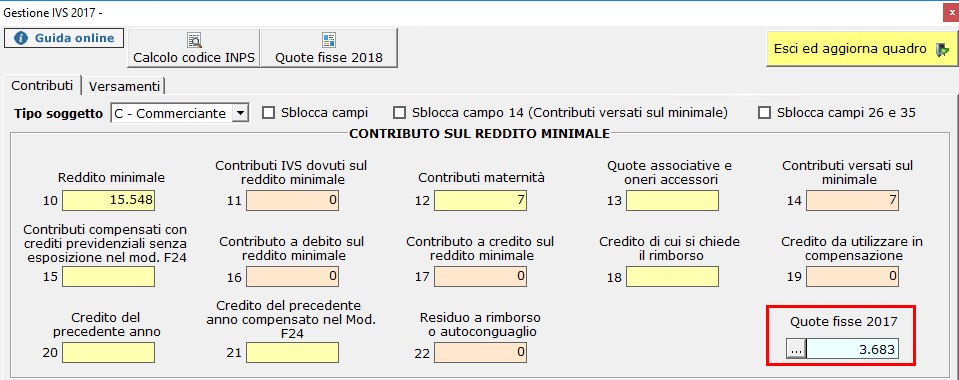Viewport: 959px width, 380px height.
Task: Open Calcolo codice INPS tool
Action: click(x=194, y=48)
